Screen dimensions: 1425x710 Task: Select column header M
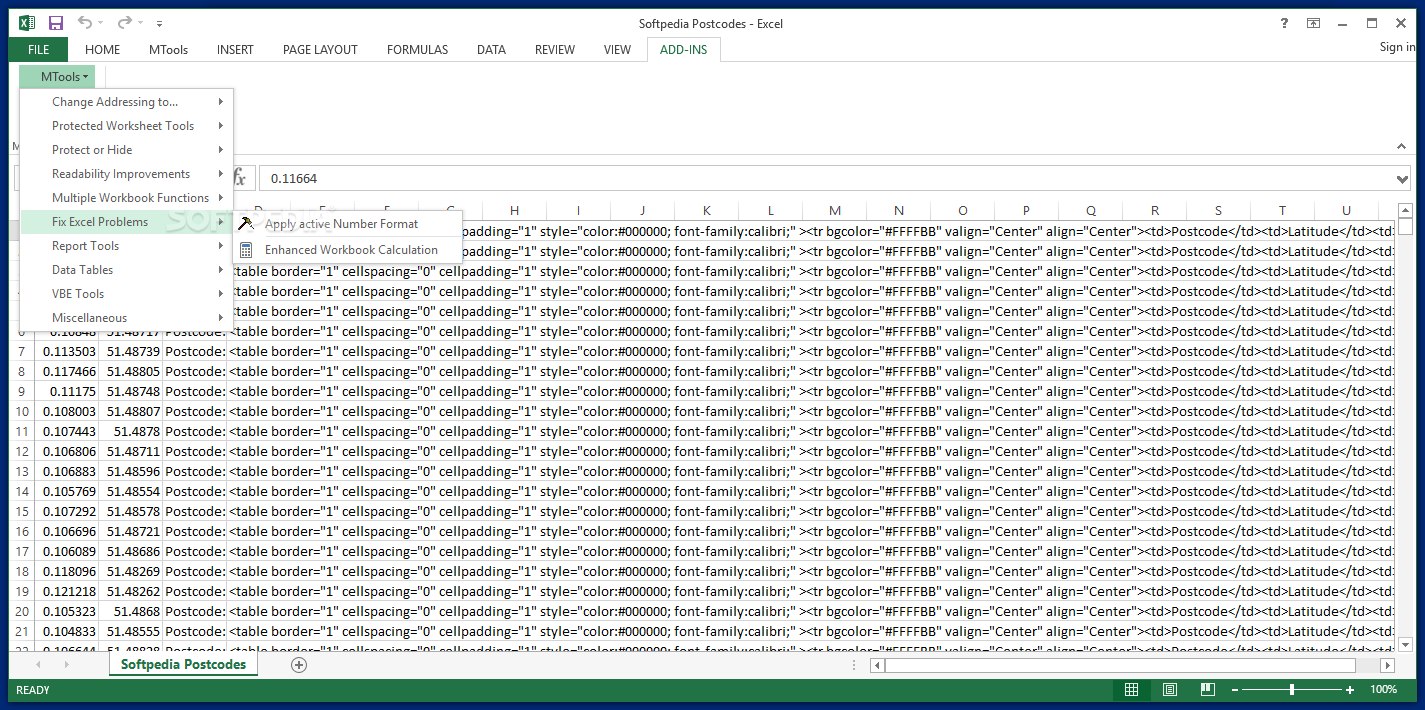[835, 210]
